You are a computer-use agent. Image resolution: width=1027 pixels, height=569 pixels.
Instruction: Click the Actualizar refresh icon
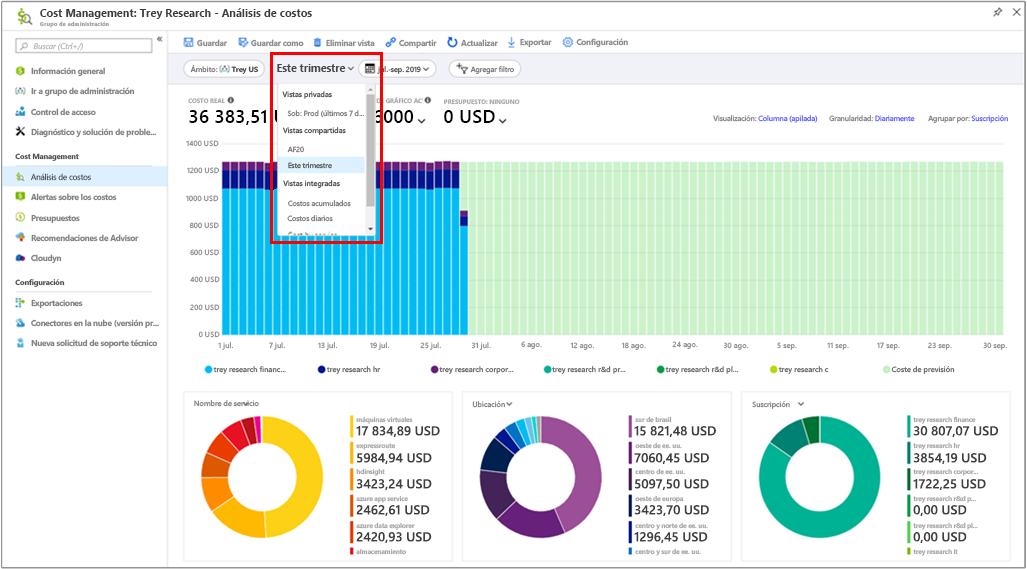tap(452, 43)
